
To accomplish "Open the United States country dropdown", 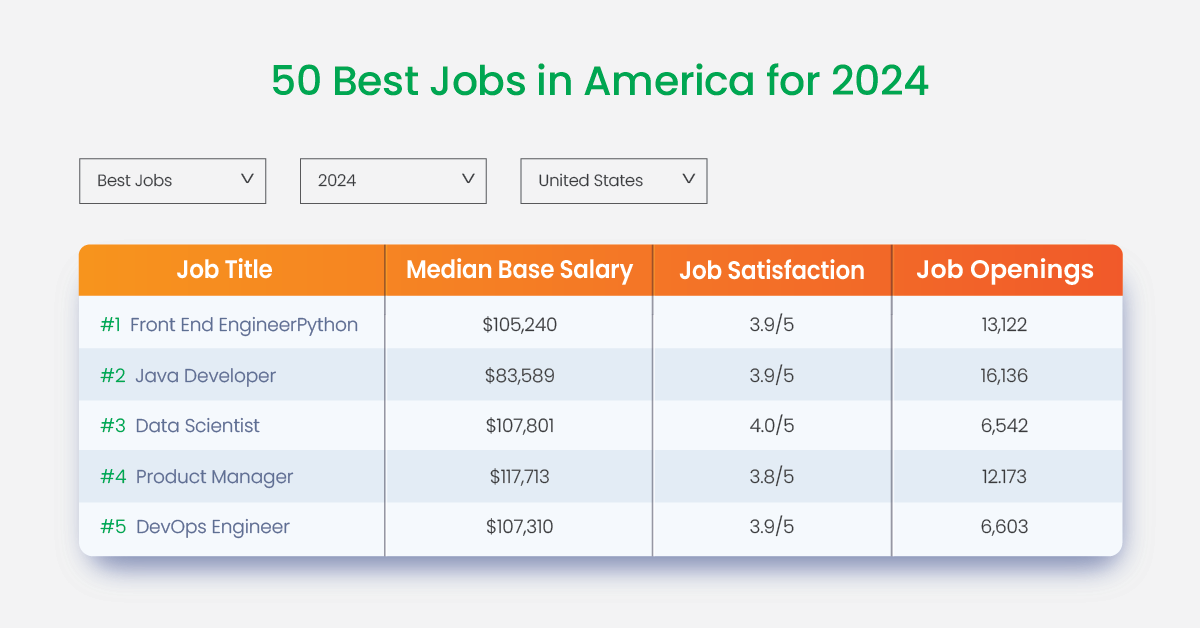I will (613, 181).
